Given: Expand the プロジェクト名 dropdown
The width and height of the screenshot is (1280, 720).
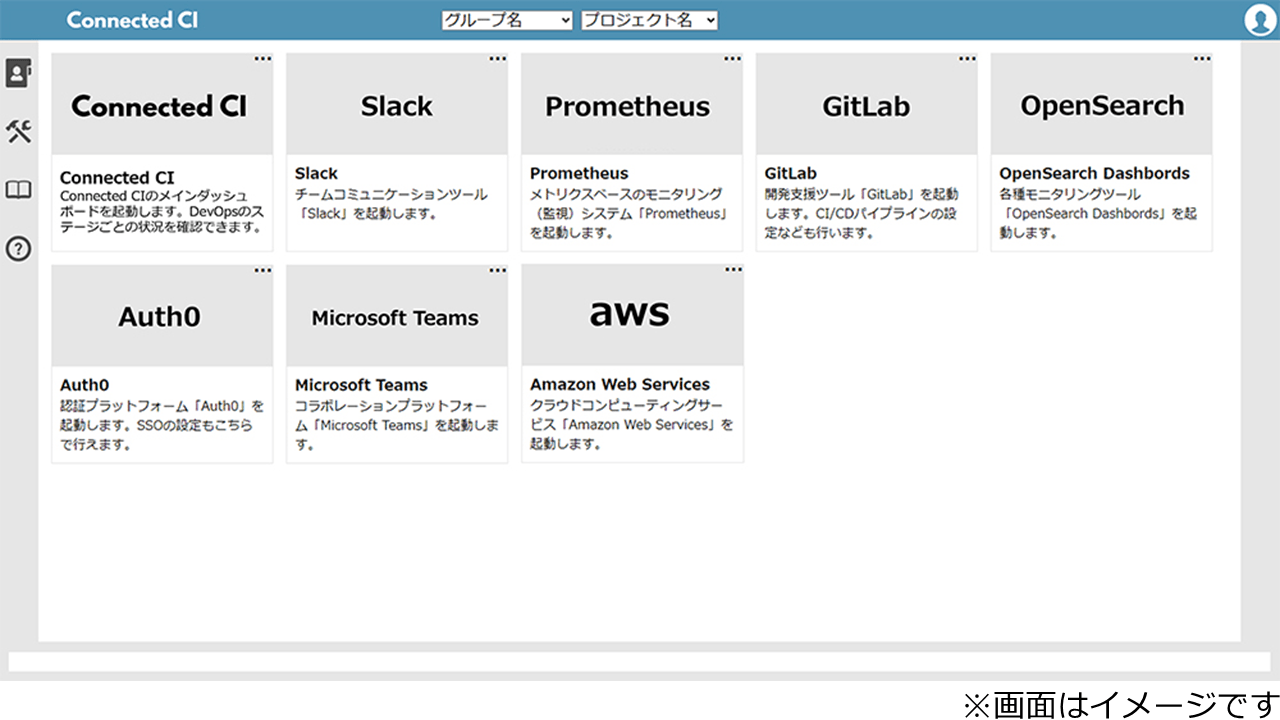Looking at the screenshot, I should tap(650, 20).
